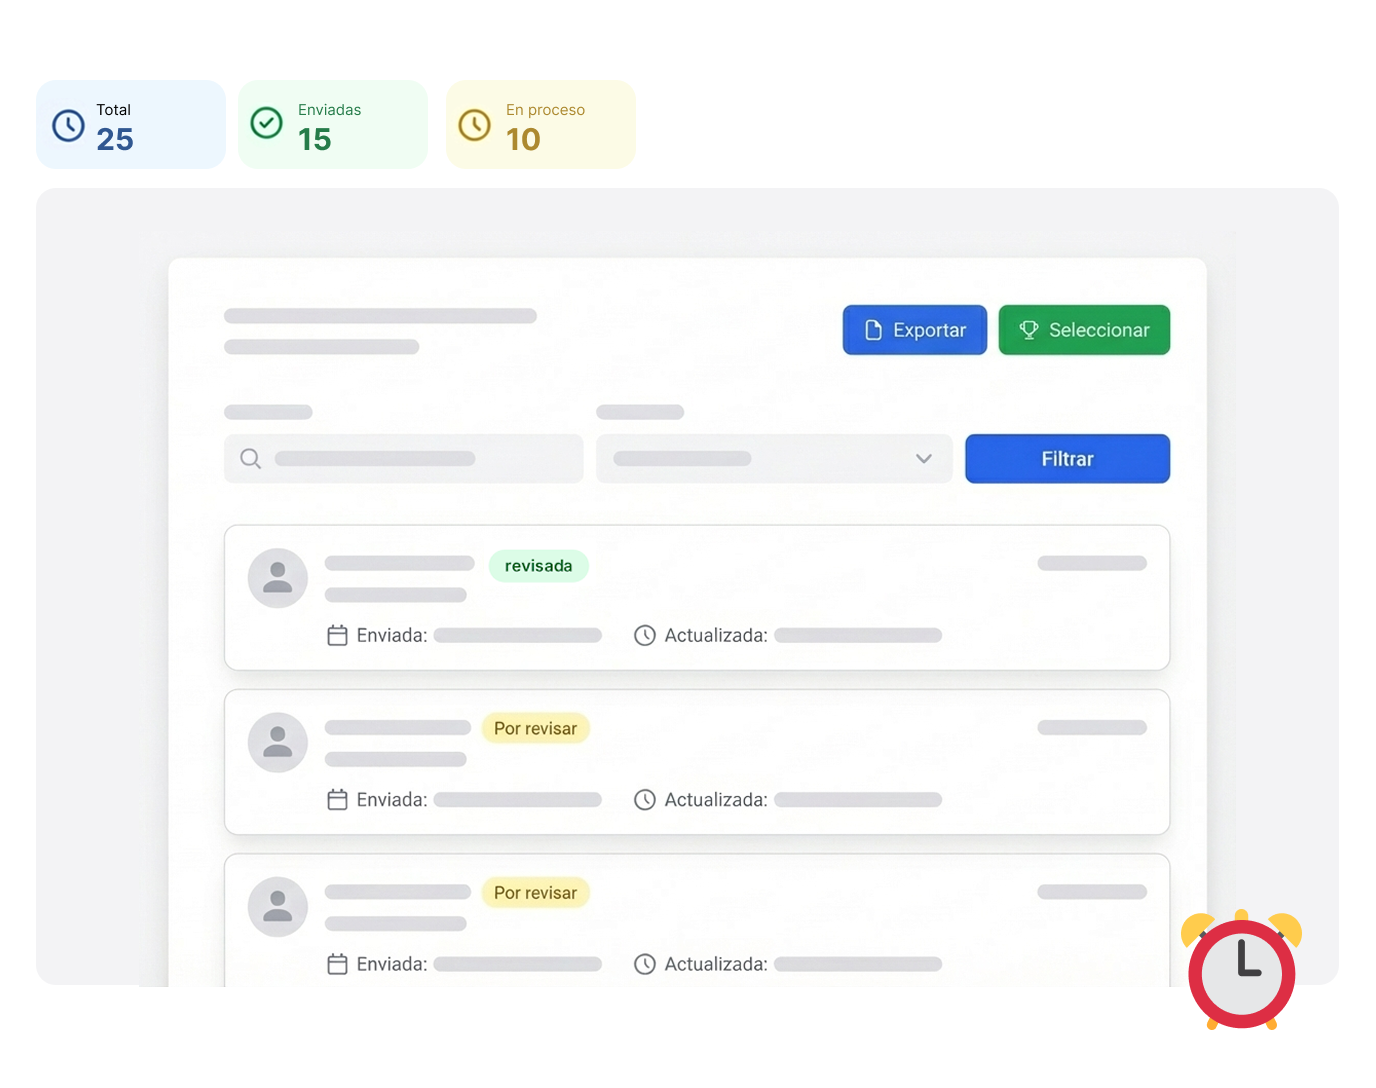Click the avatar in the second entry
Screen dimensions: 1376x1088
(x=277, y=742)
